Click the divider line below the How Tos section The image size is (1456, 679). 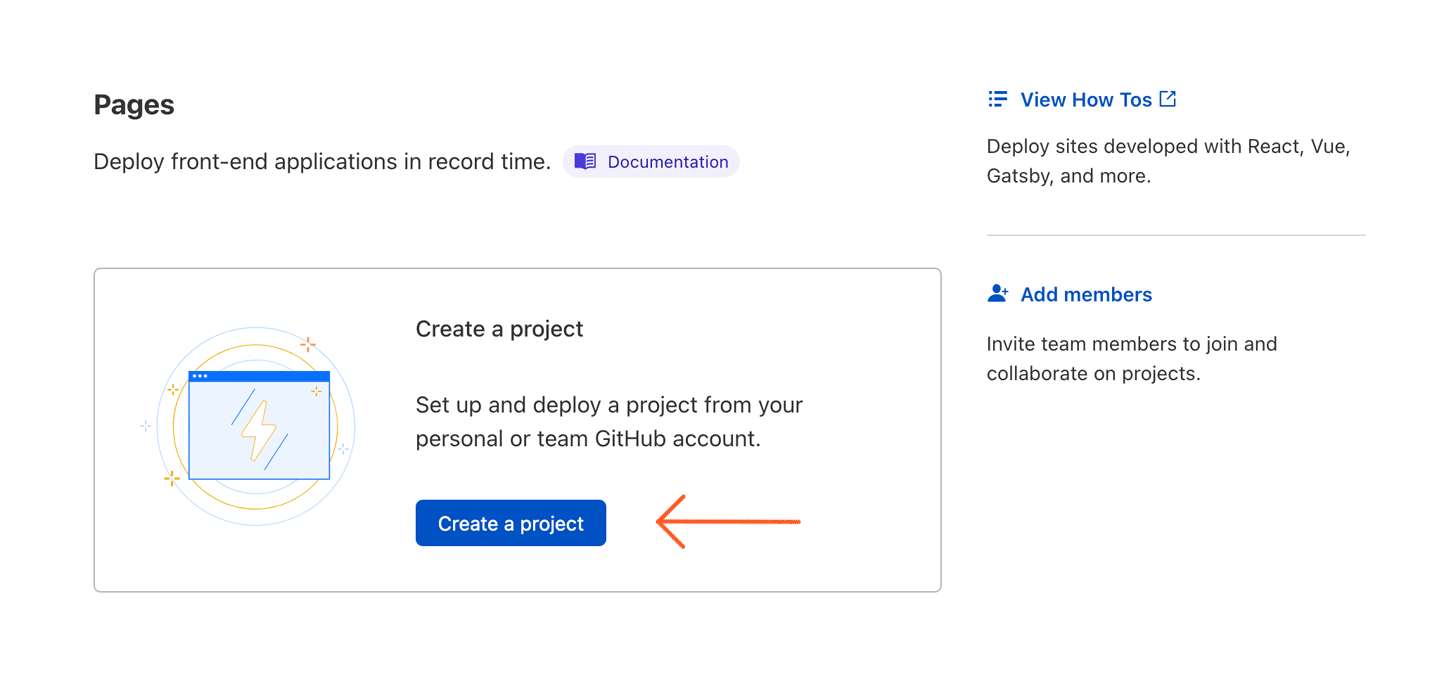1176,234
